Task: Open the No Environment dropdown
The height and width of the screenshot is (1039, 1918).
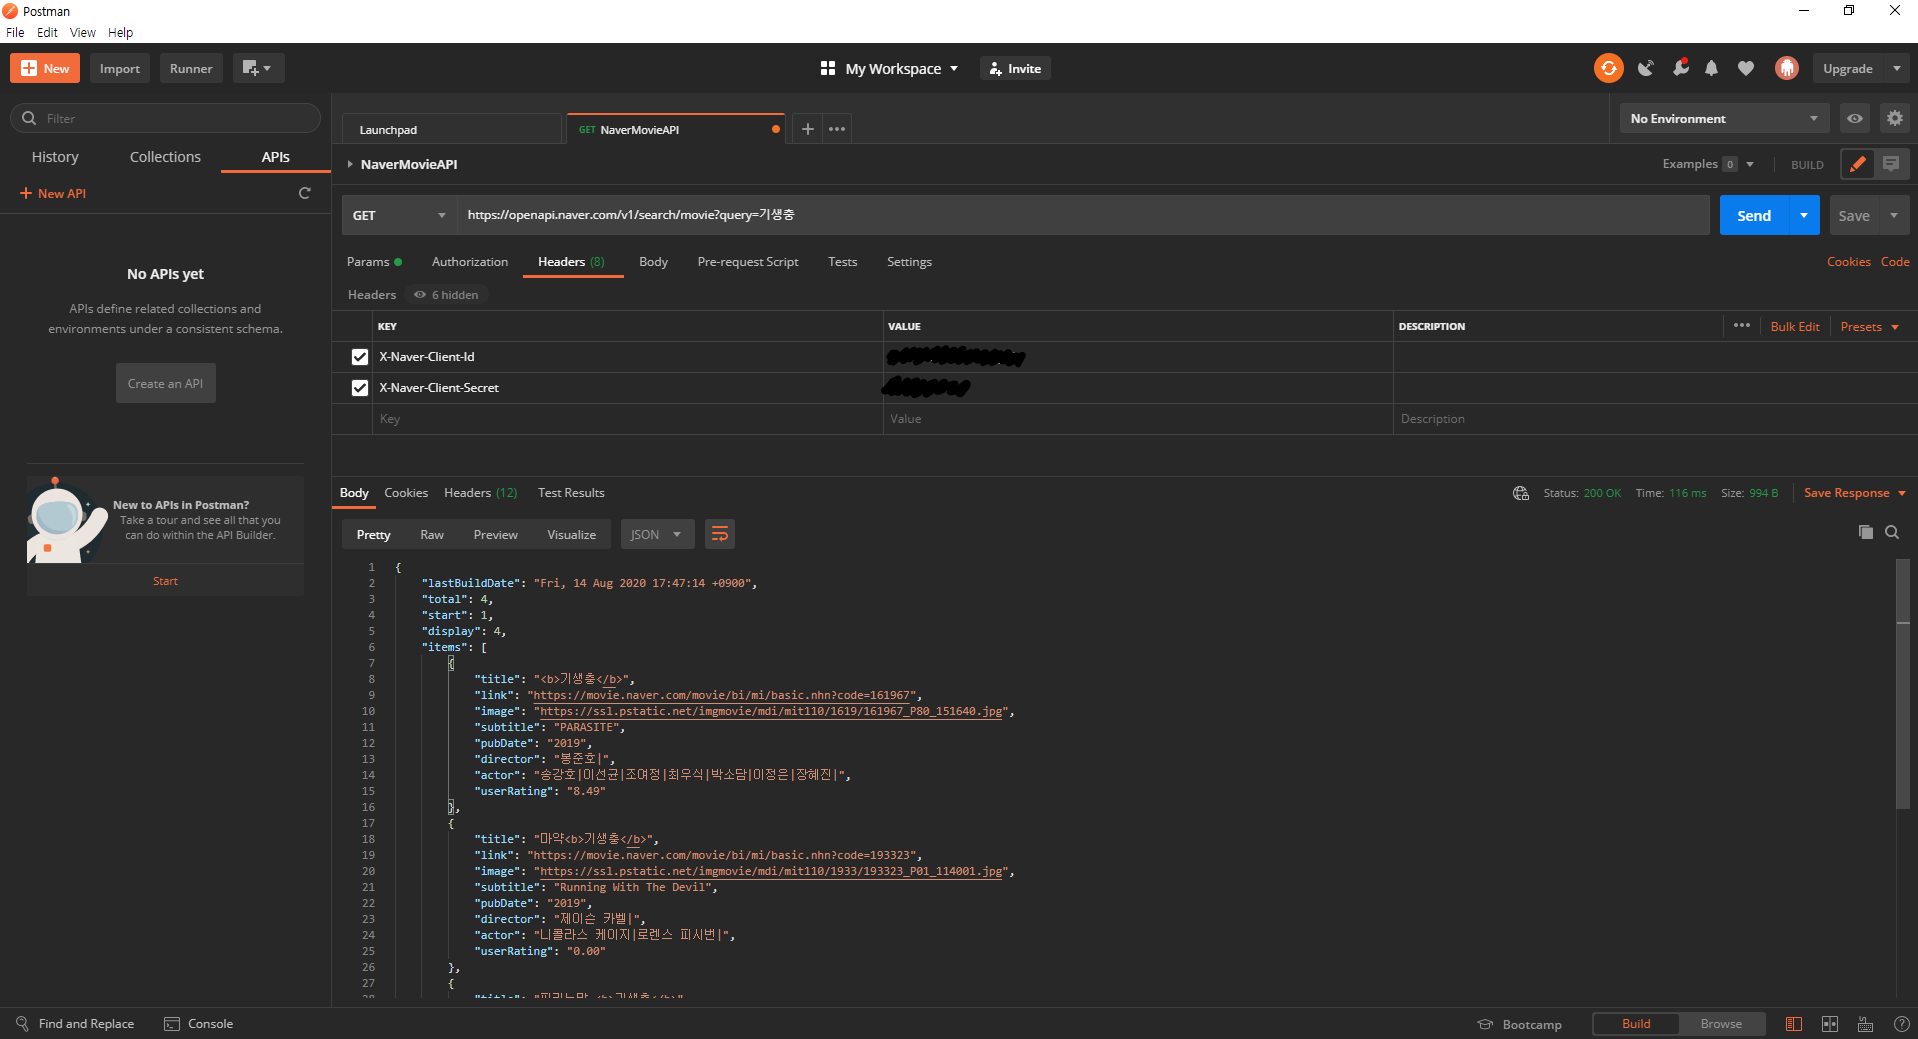Action: pos(1724,118)
